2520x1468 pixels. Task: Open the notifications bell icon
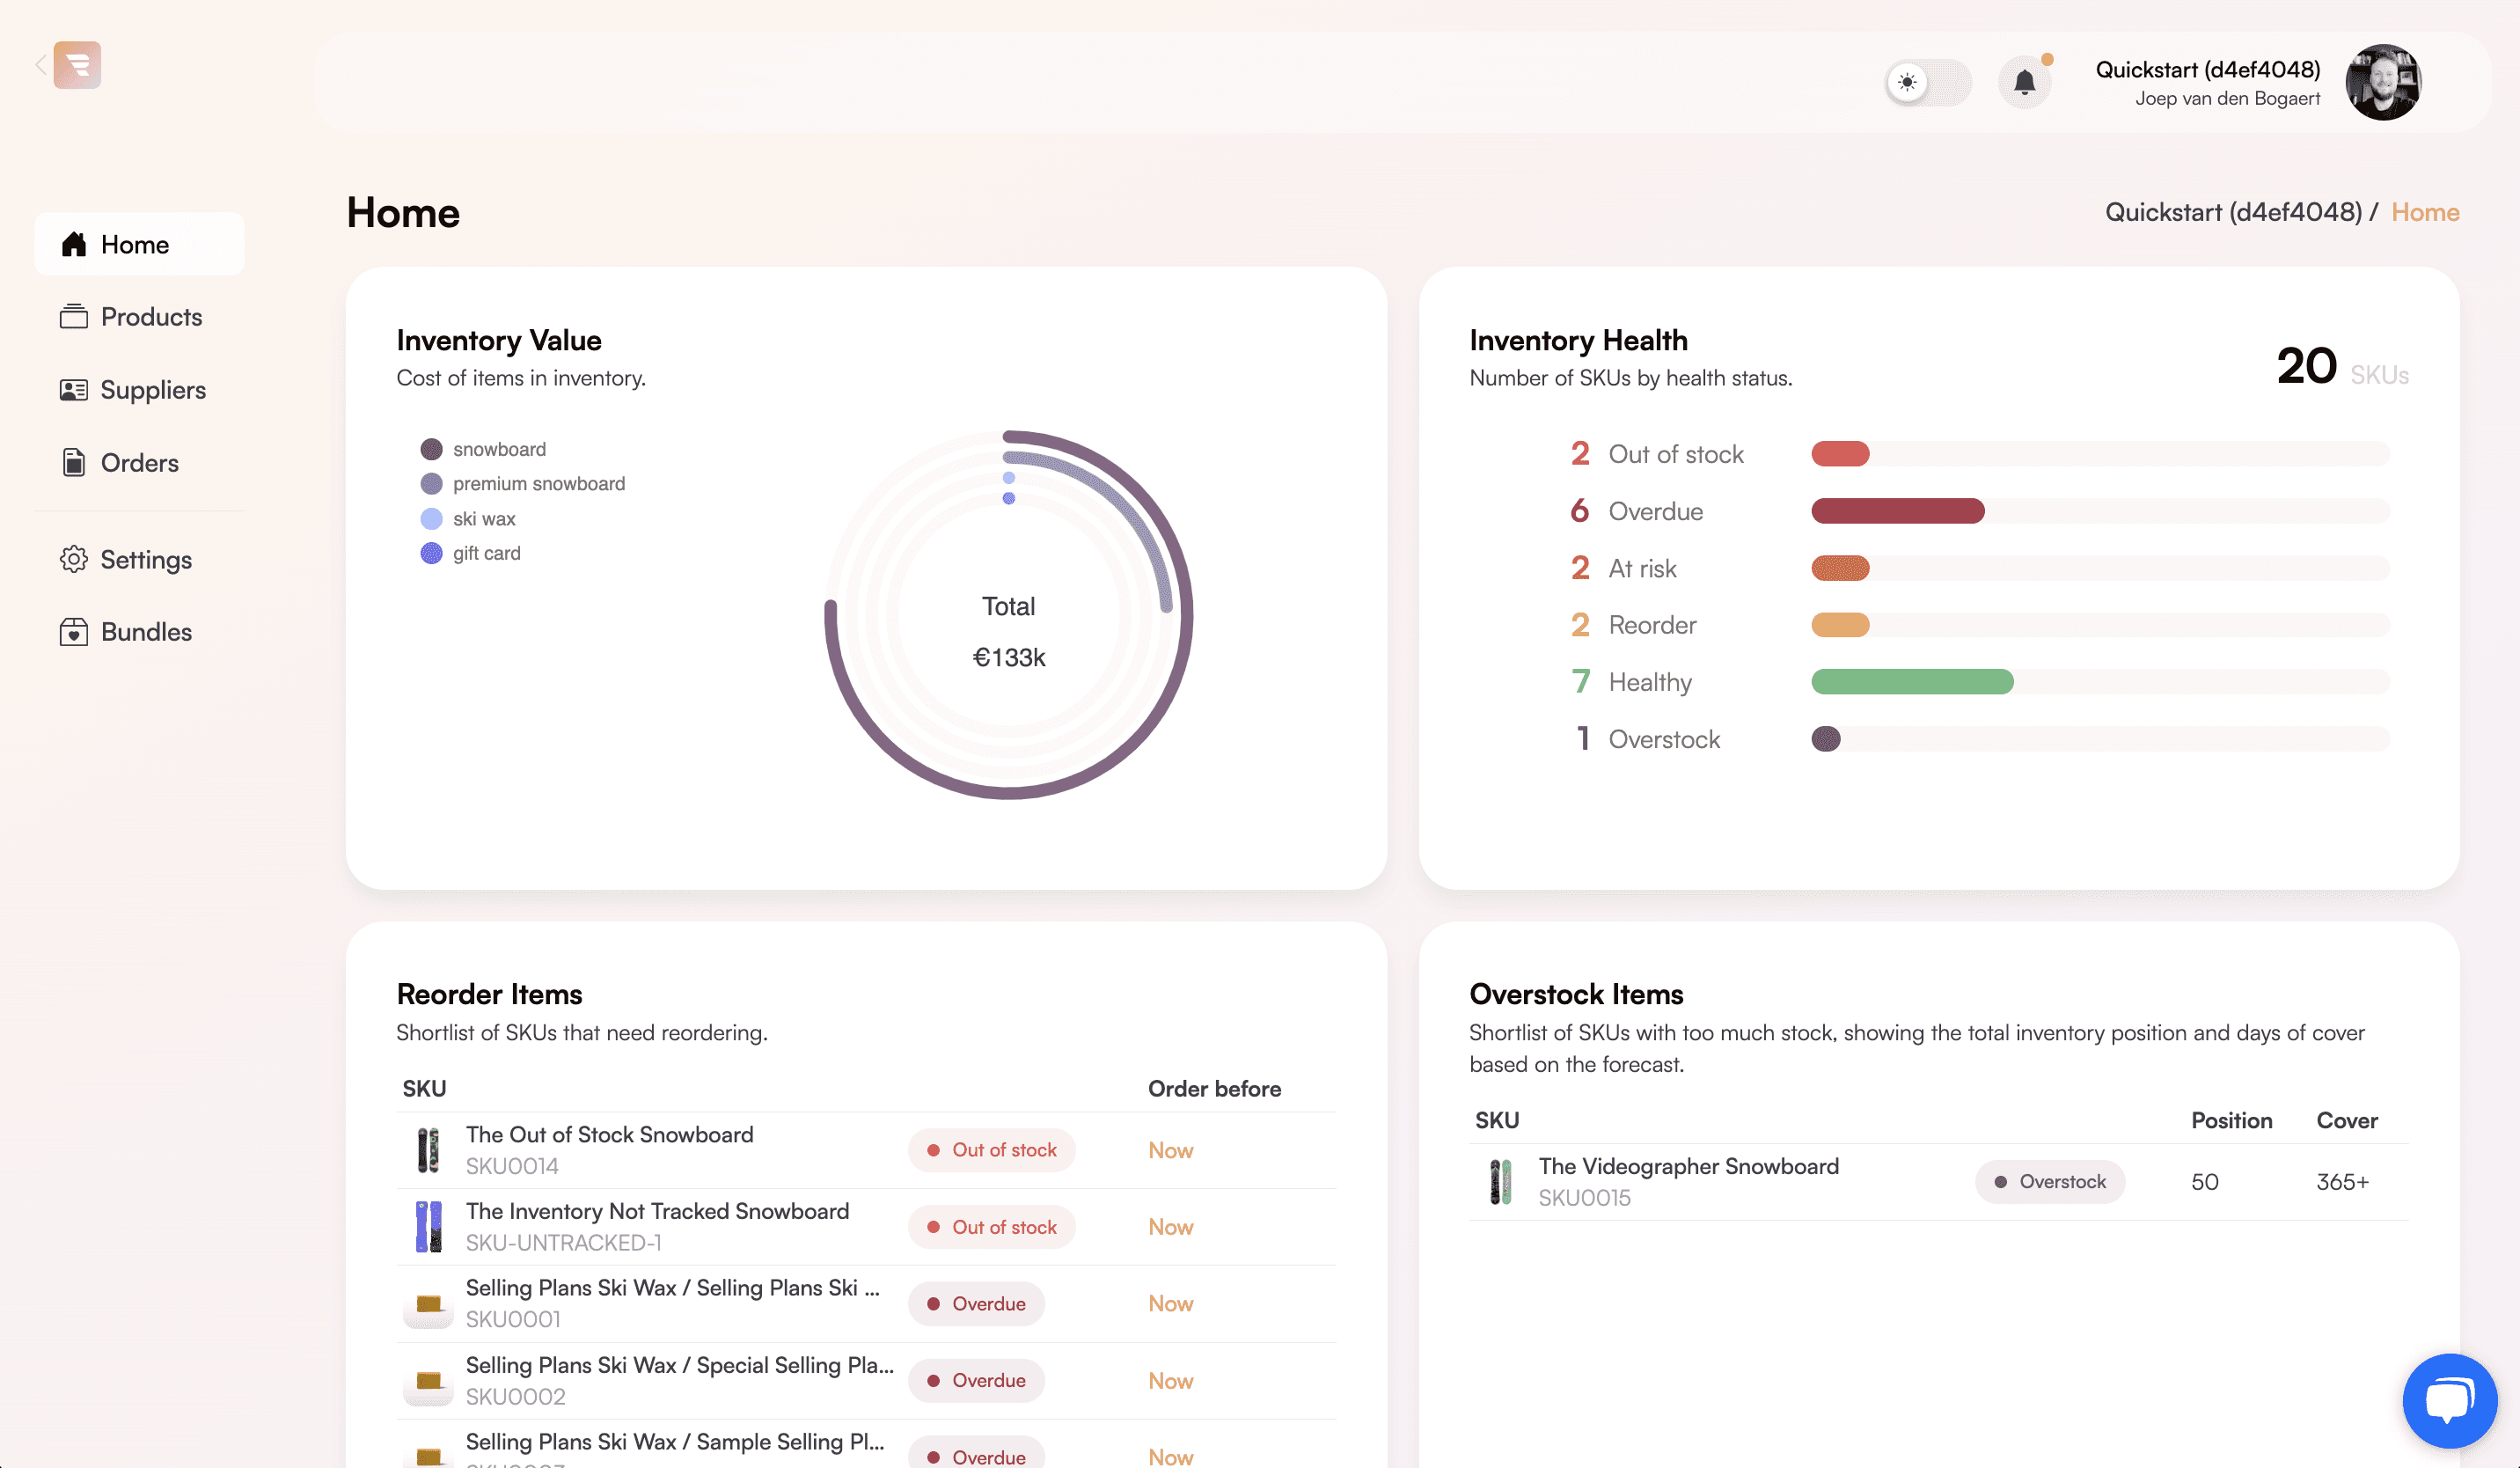[2024, 82]
